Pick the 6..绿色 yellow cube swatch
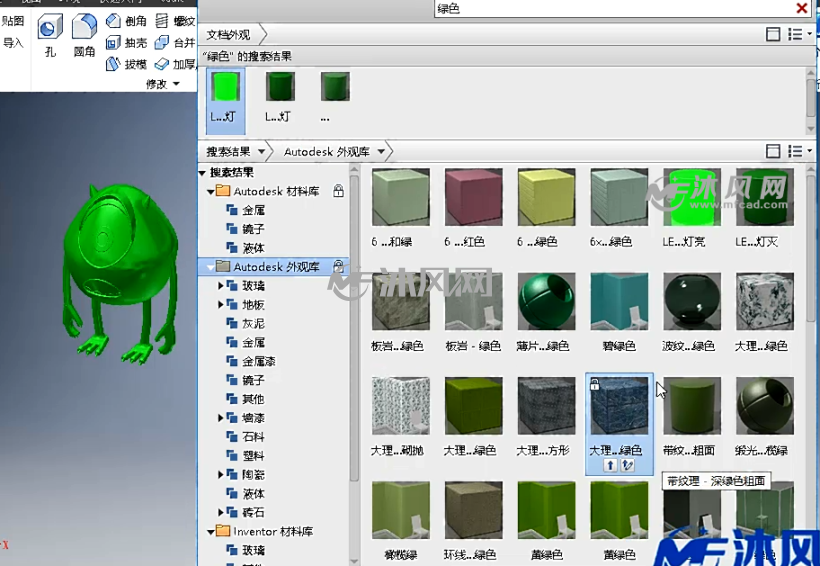Screen dimensions: 820x566 [546, 197]
